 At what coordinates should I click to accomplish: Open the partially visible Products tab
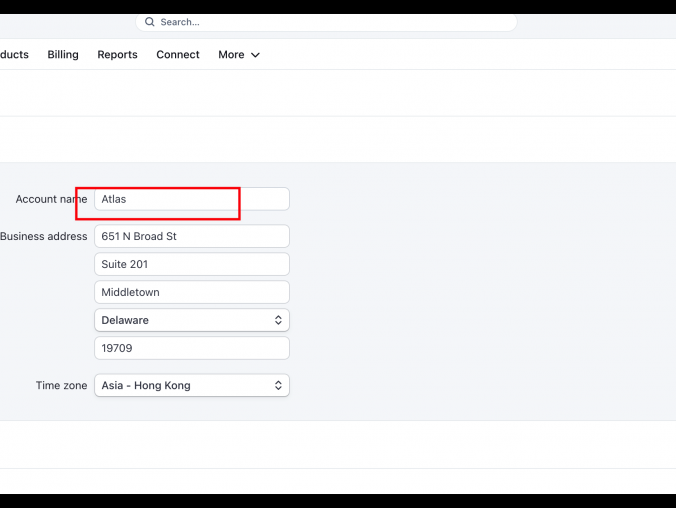[14, 55]
